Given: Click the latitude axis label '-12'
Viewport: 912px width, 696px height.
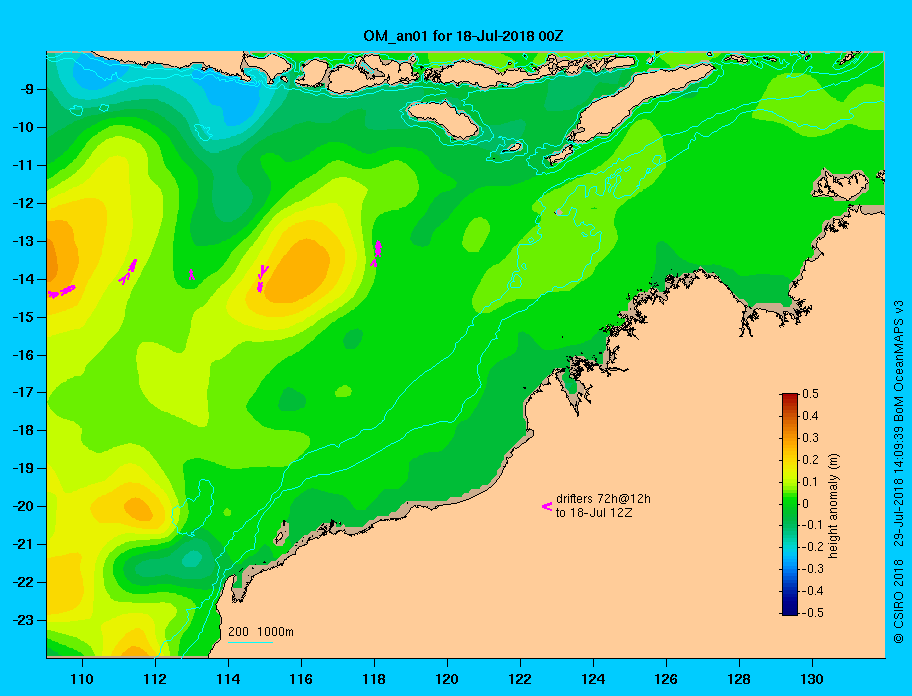Looking at the screenshot, I should pyautogui.click(x=22, y=204).
